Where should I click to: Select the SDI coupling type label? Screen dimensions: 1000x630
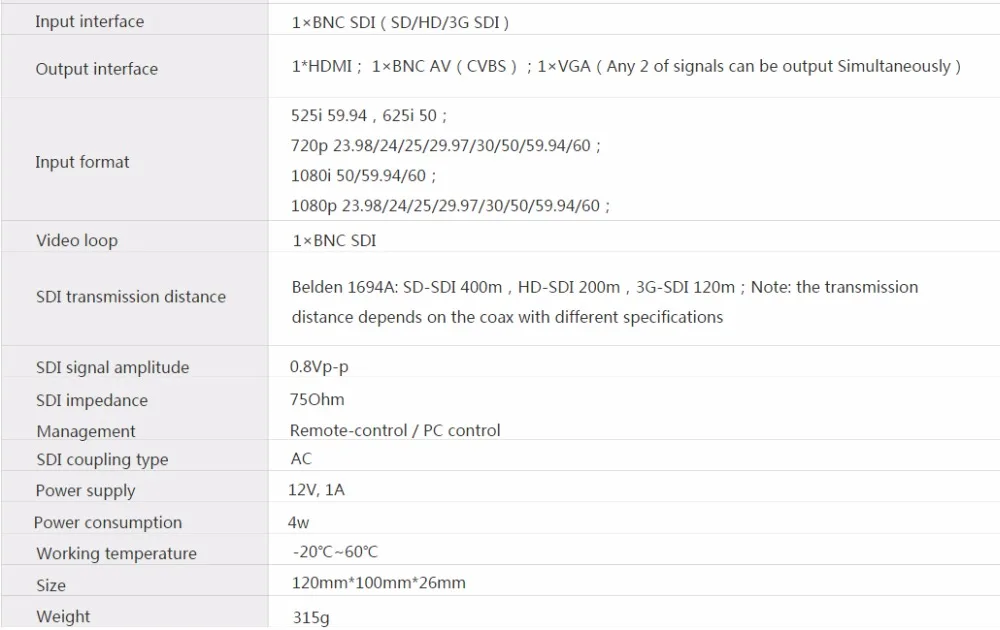[102, 460]
